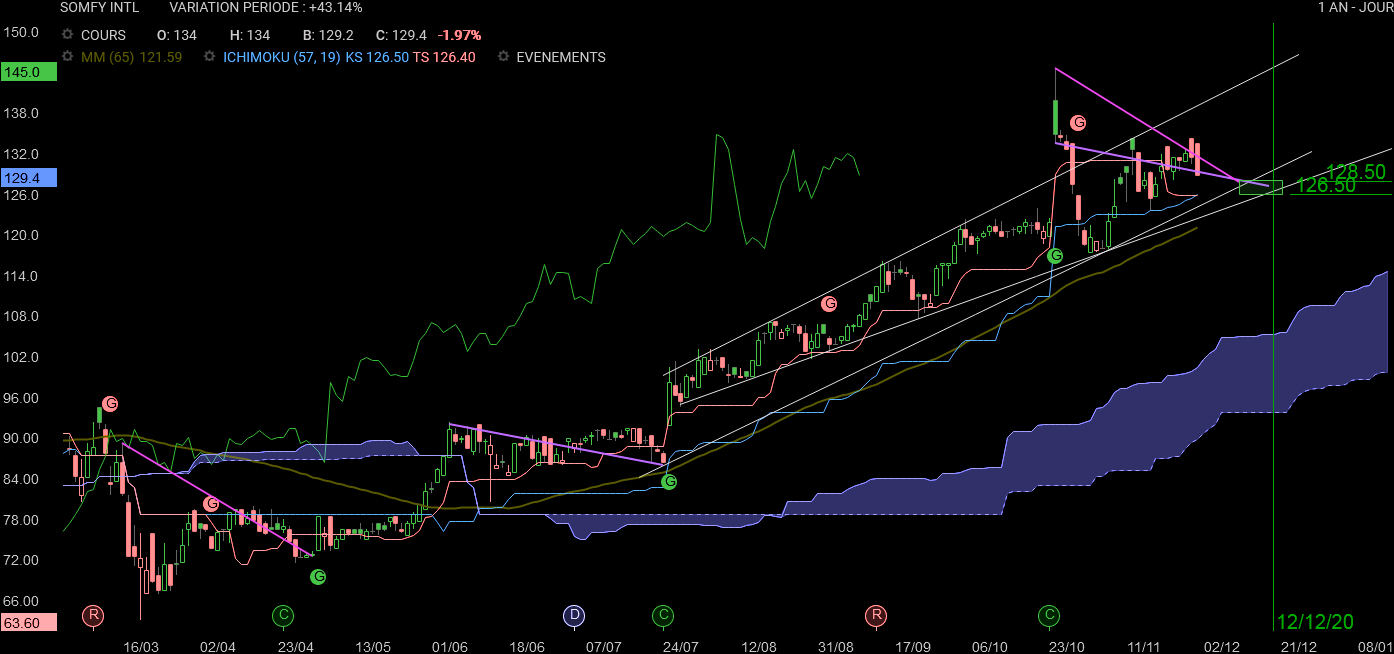Click the KS 126.50 value
The image size is (1394, 654).
click(377, 57)
